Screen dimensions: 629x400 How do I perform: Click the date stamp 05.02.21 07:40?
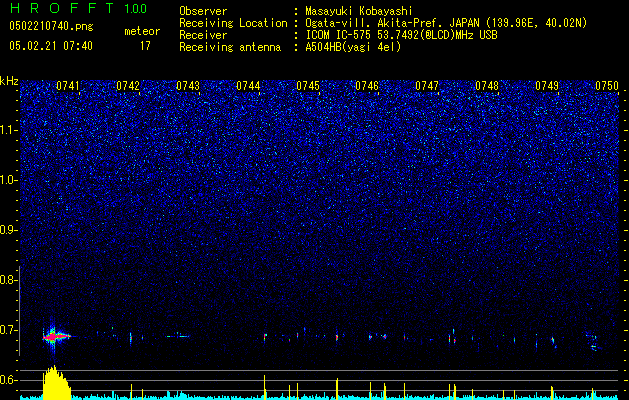coord(51,46)
